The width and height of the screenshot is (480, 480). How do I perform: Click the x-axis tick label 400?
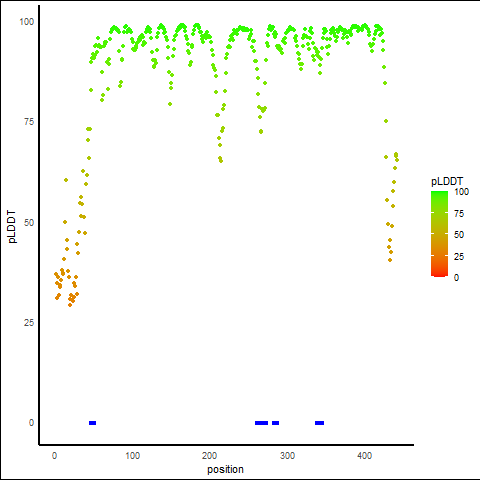(x=364, y=456)
